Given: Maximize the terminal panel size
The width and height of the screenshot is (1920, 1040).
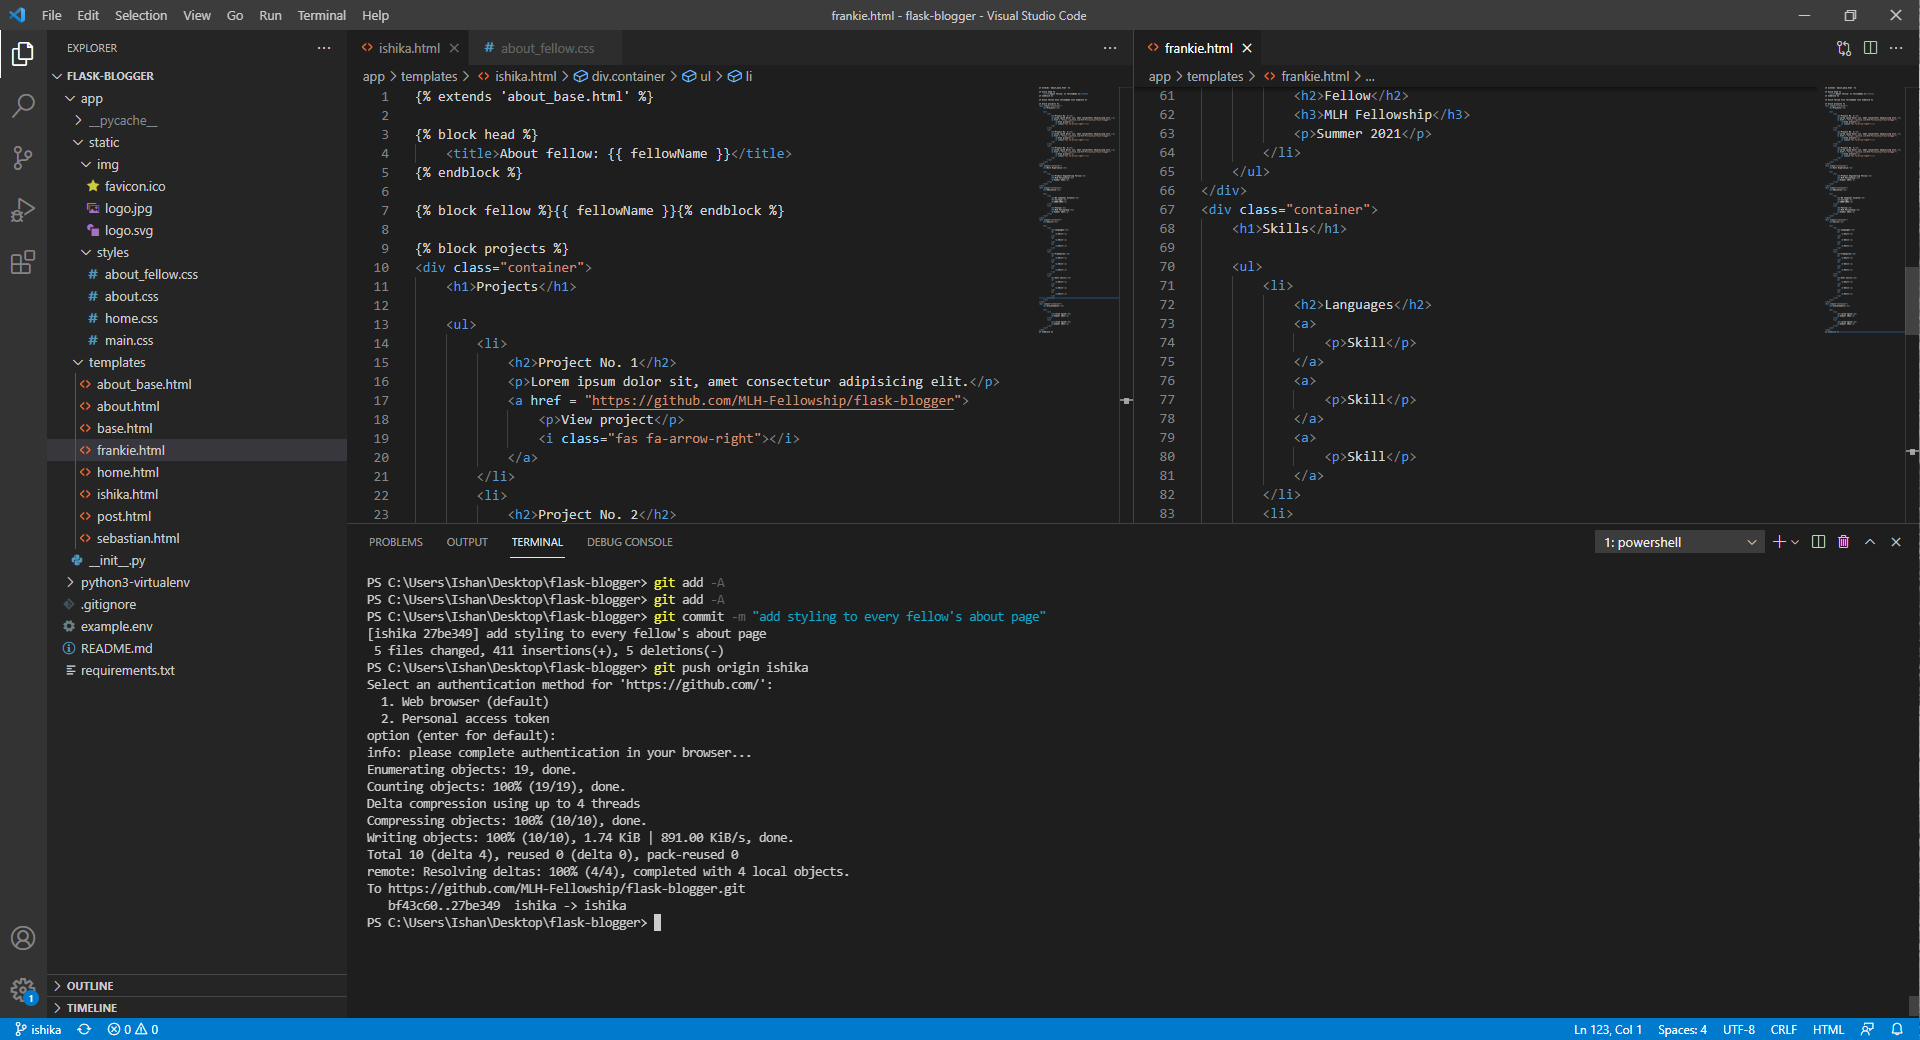Looking at the screenshot, I should pos(1870,542).
